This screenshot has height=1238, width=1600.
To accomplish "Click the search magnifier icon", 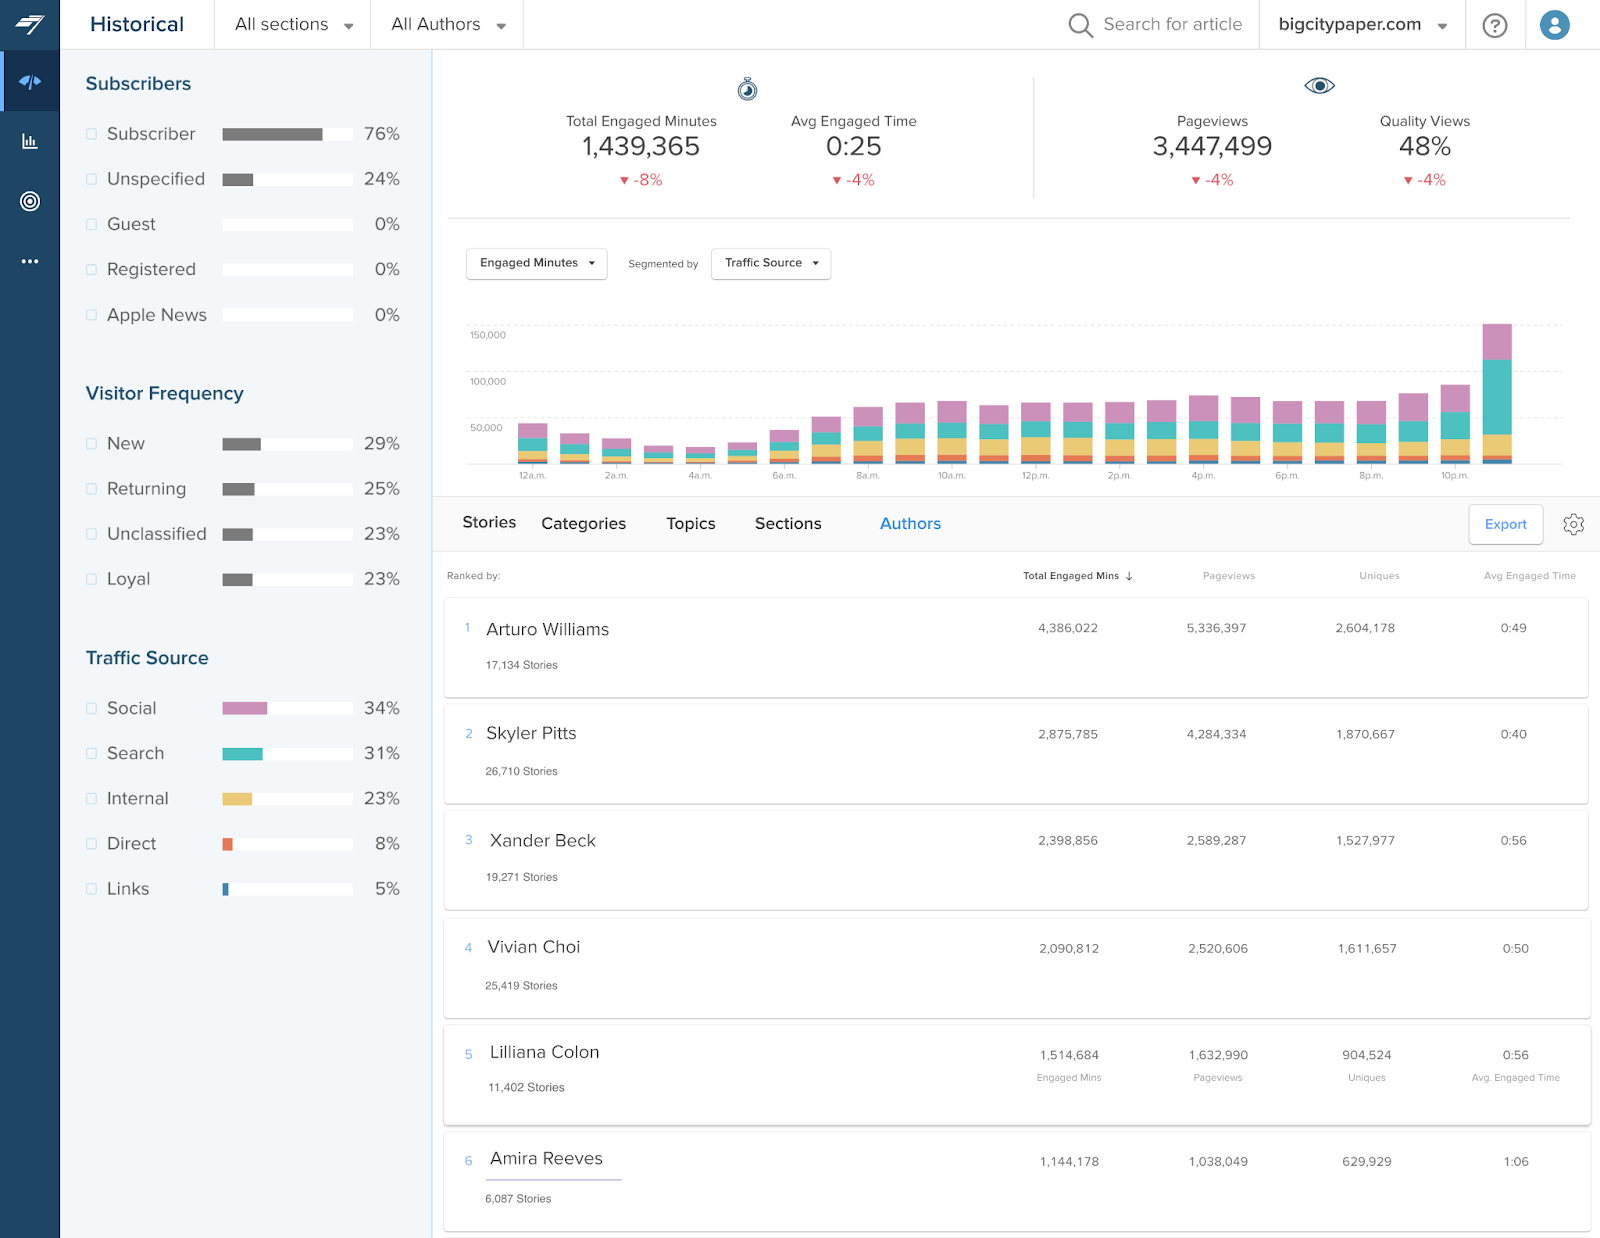I will (x=1080, y=25).
